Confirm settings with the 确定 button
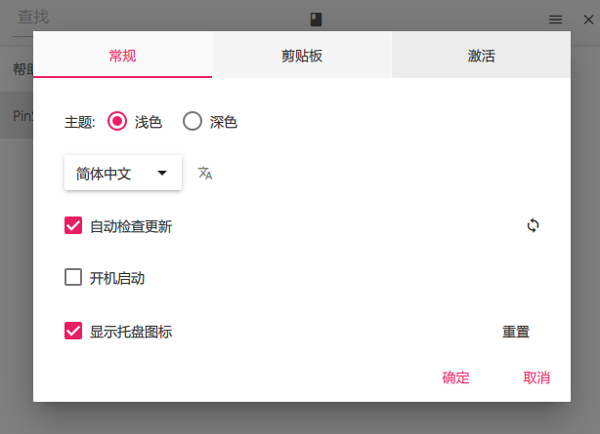Screen dimensions: 600x434 point(456,378)
